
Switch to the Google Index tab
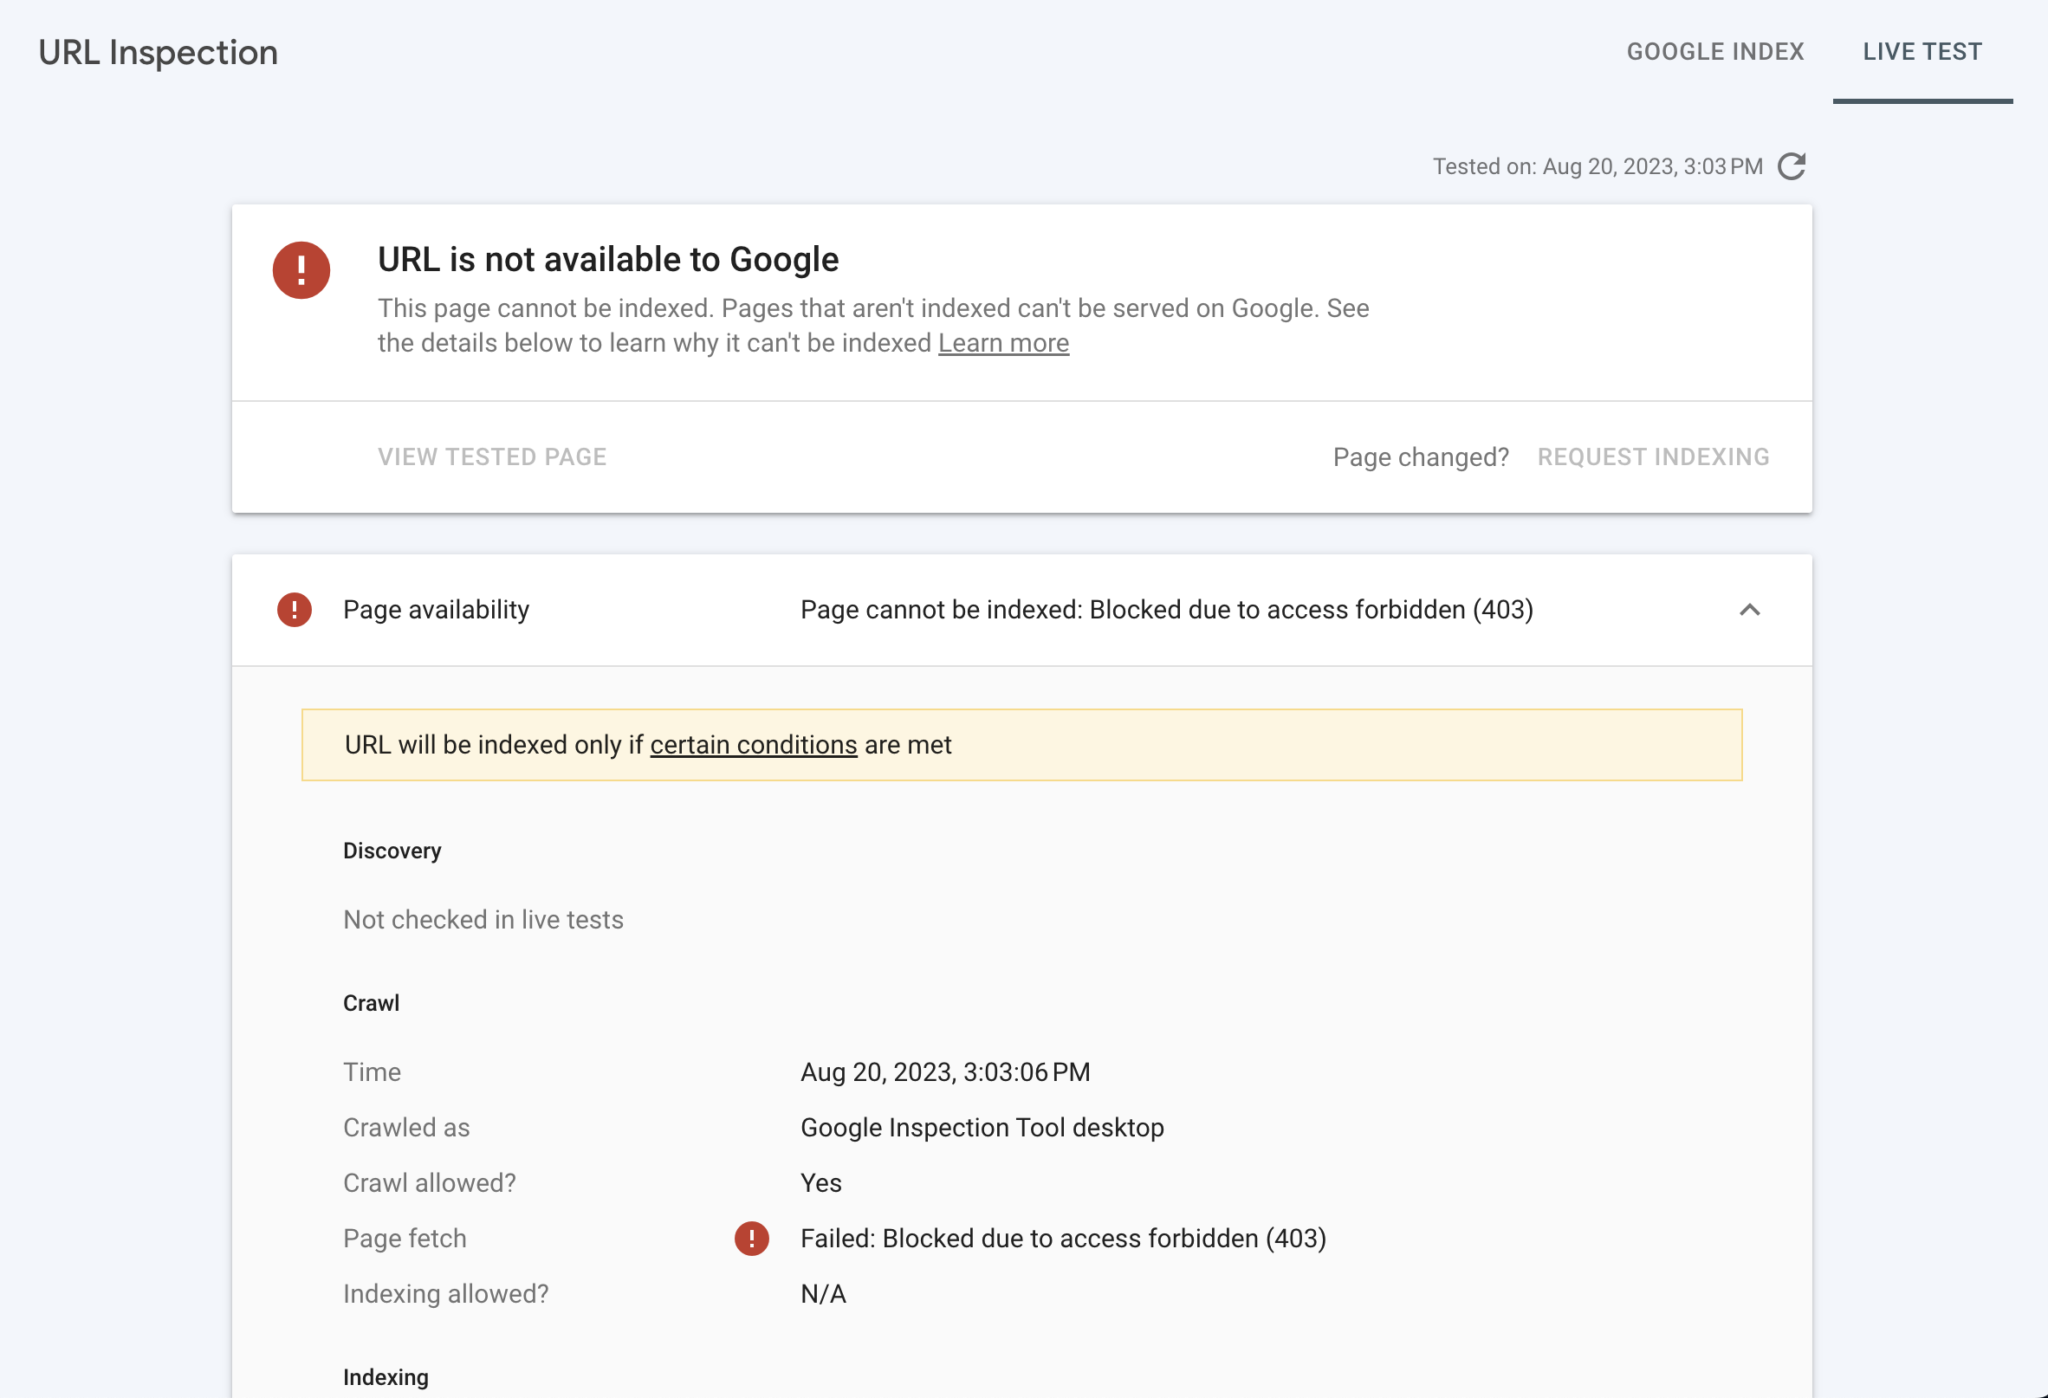coord(1715,51)
